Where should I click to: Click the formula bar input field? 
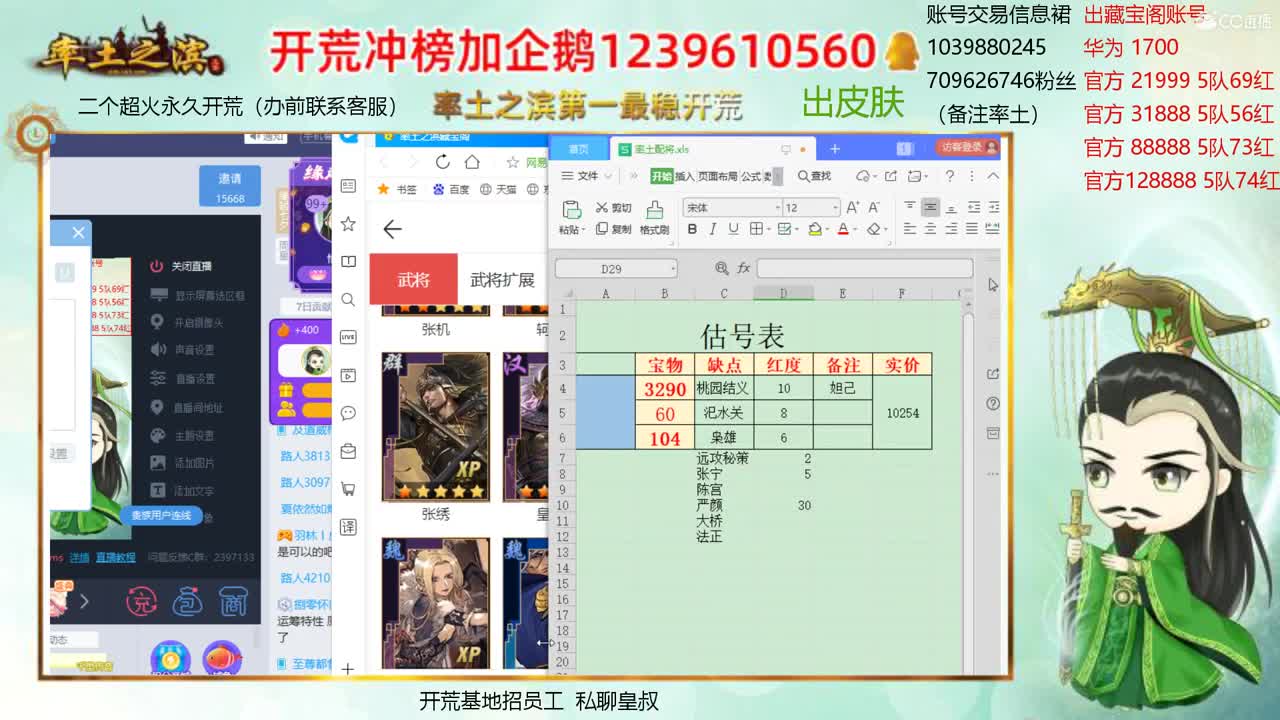coord(864,268)
